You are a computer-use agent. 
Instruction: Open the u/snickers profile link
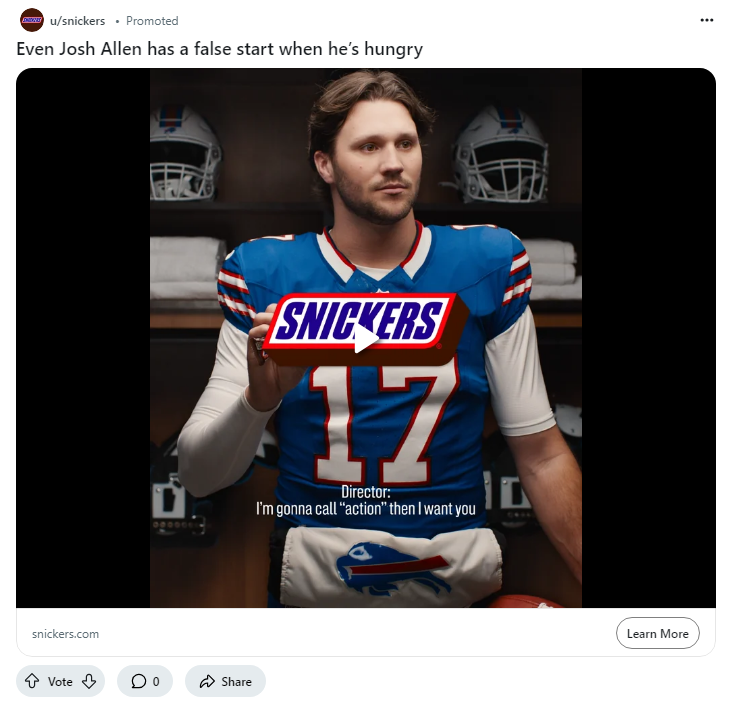click(x=78, y=21)
